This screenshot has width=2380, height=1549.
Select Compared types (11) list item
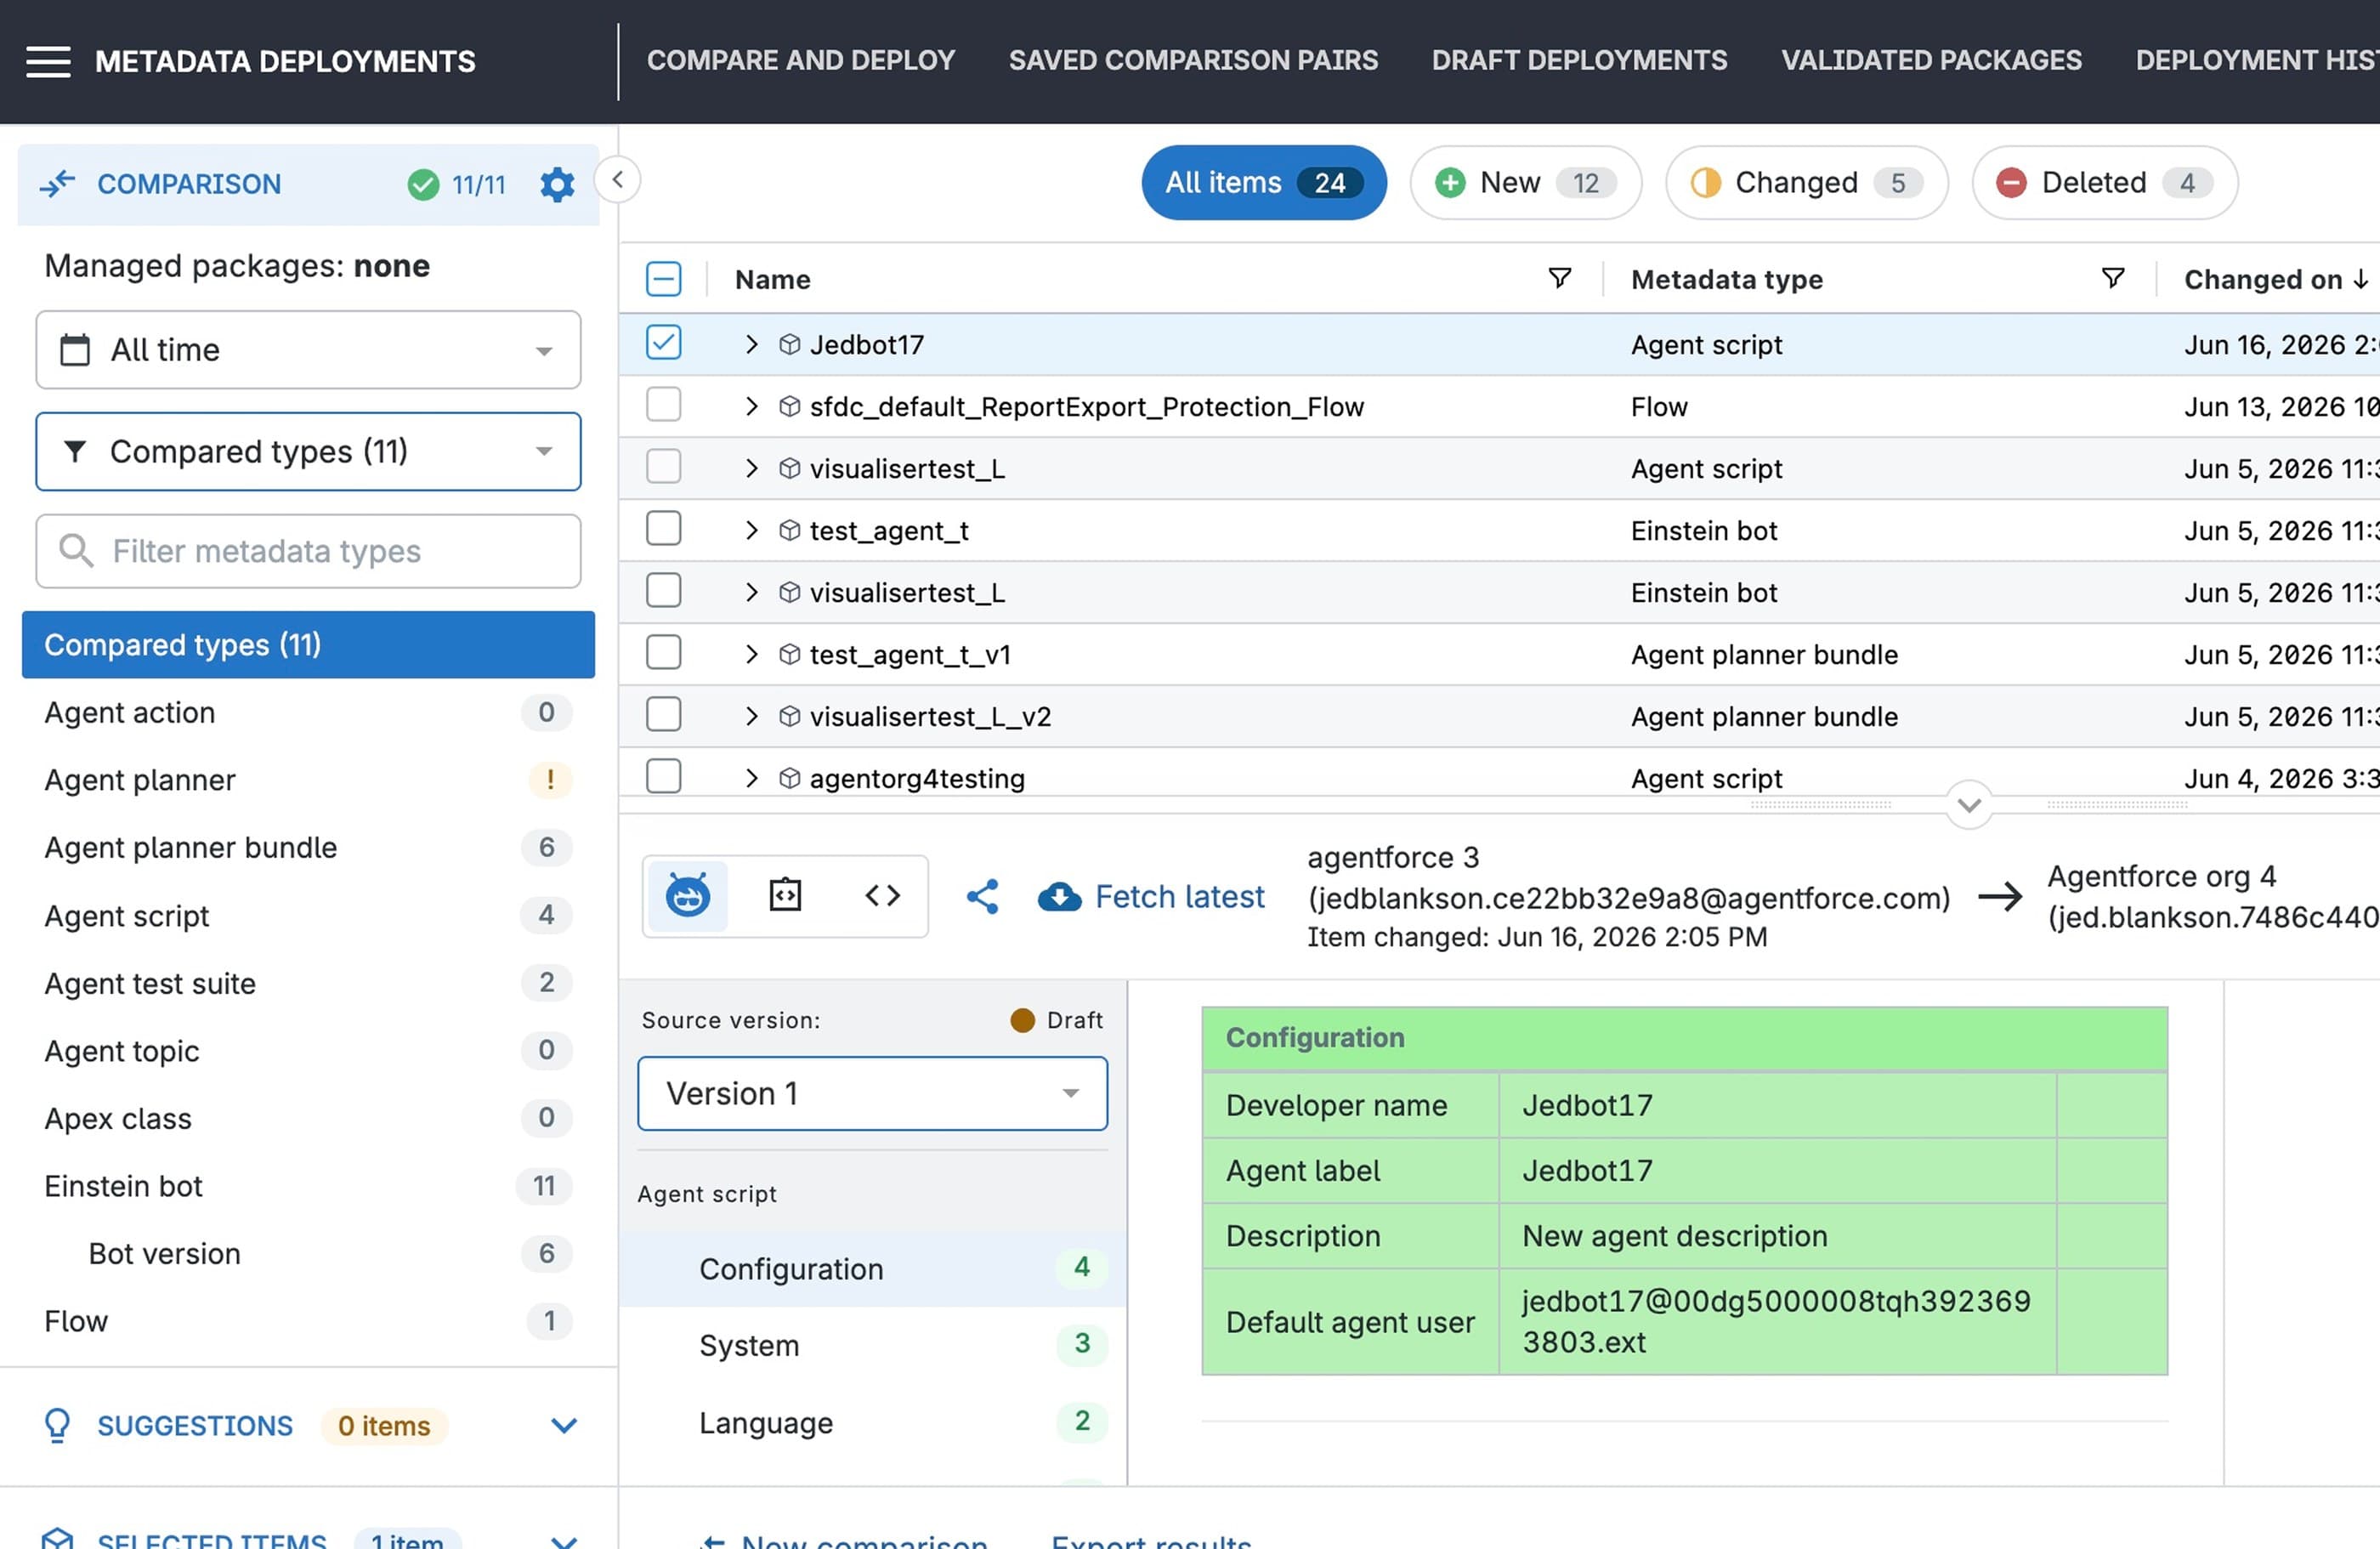pyautogui.click(x=308, y=645)
